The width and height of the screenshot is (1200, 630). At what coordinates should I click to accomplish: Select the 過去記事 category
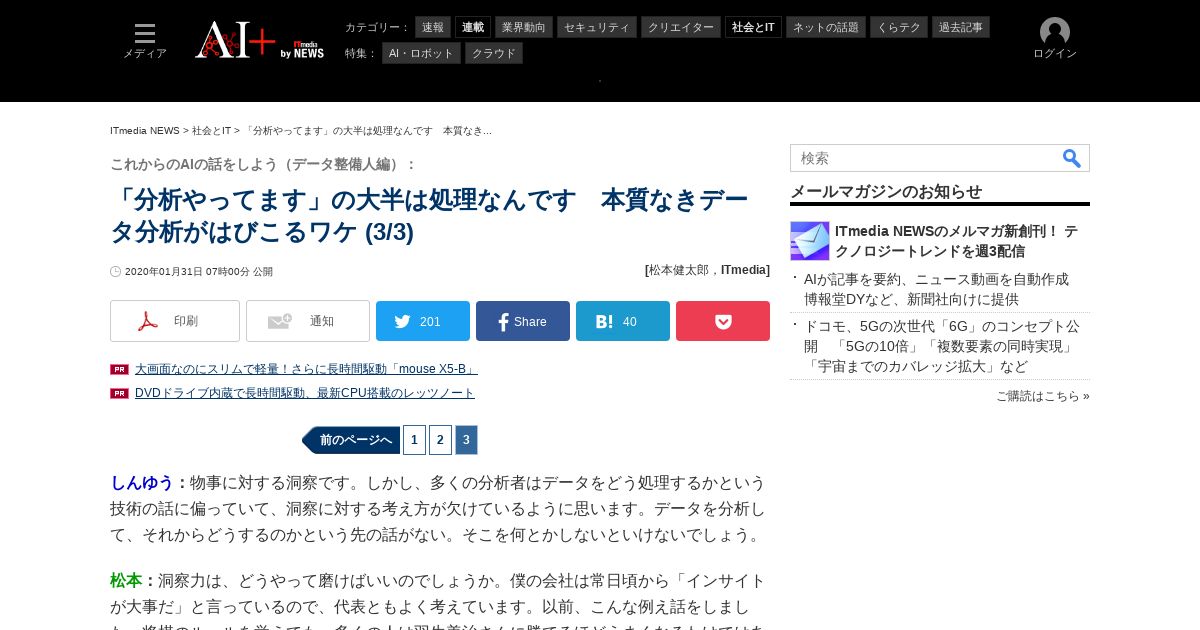point(961,27)
